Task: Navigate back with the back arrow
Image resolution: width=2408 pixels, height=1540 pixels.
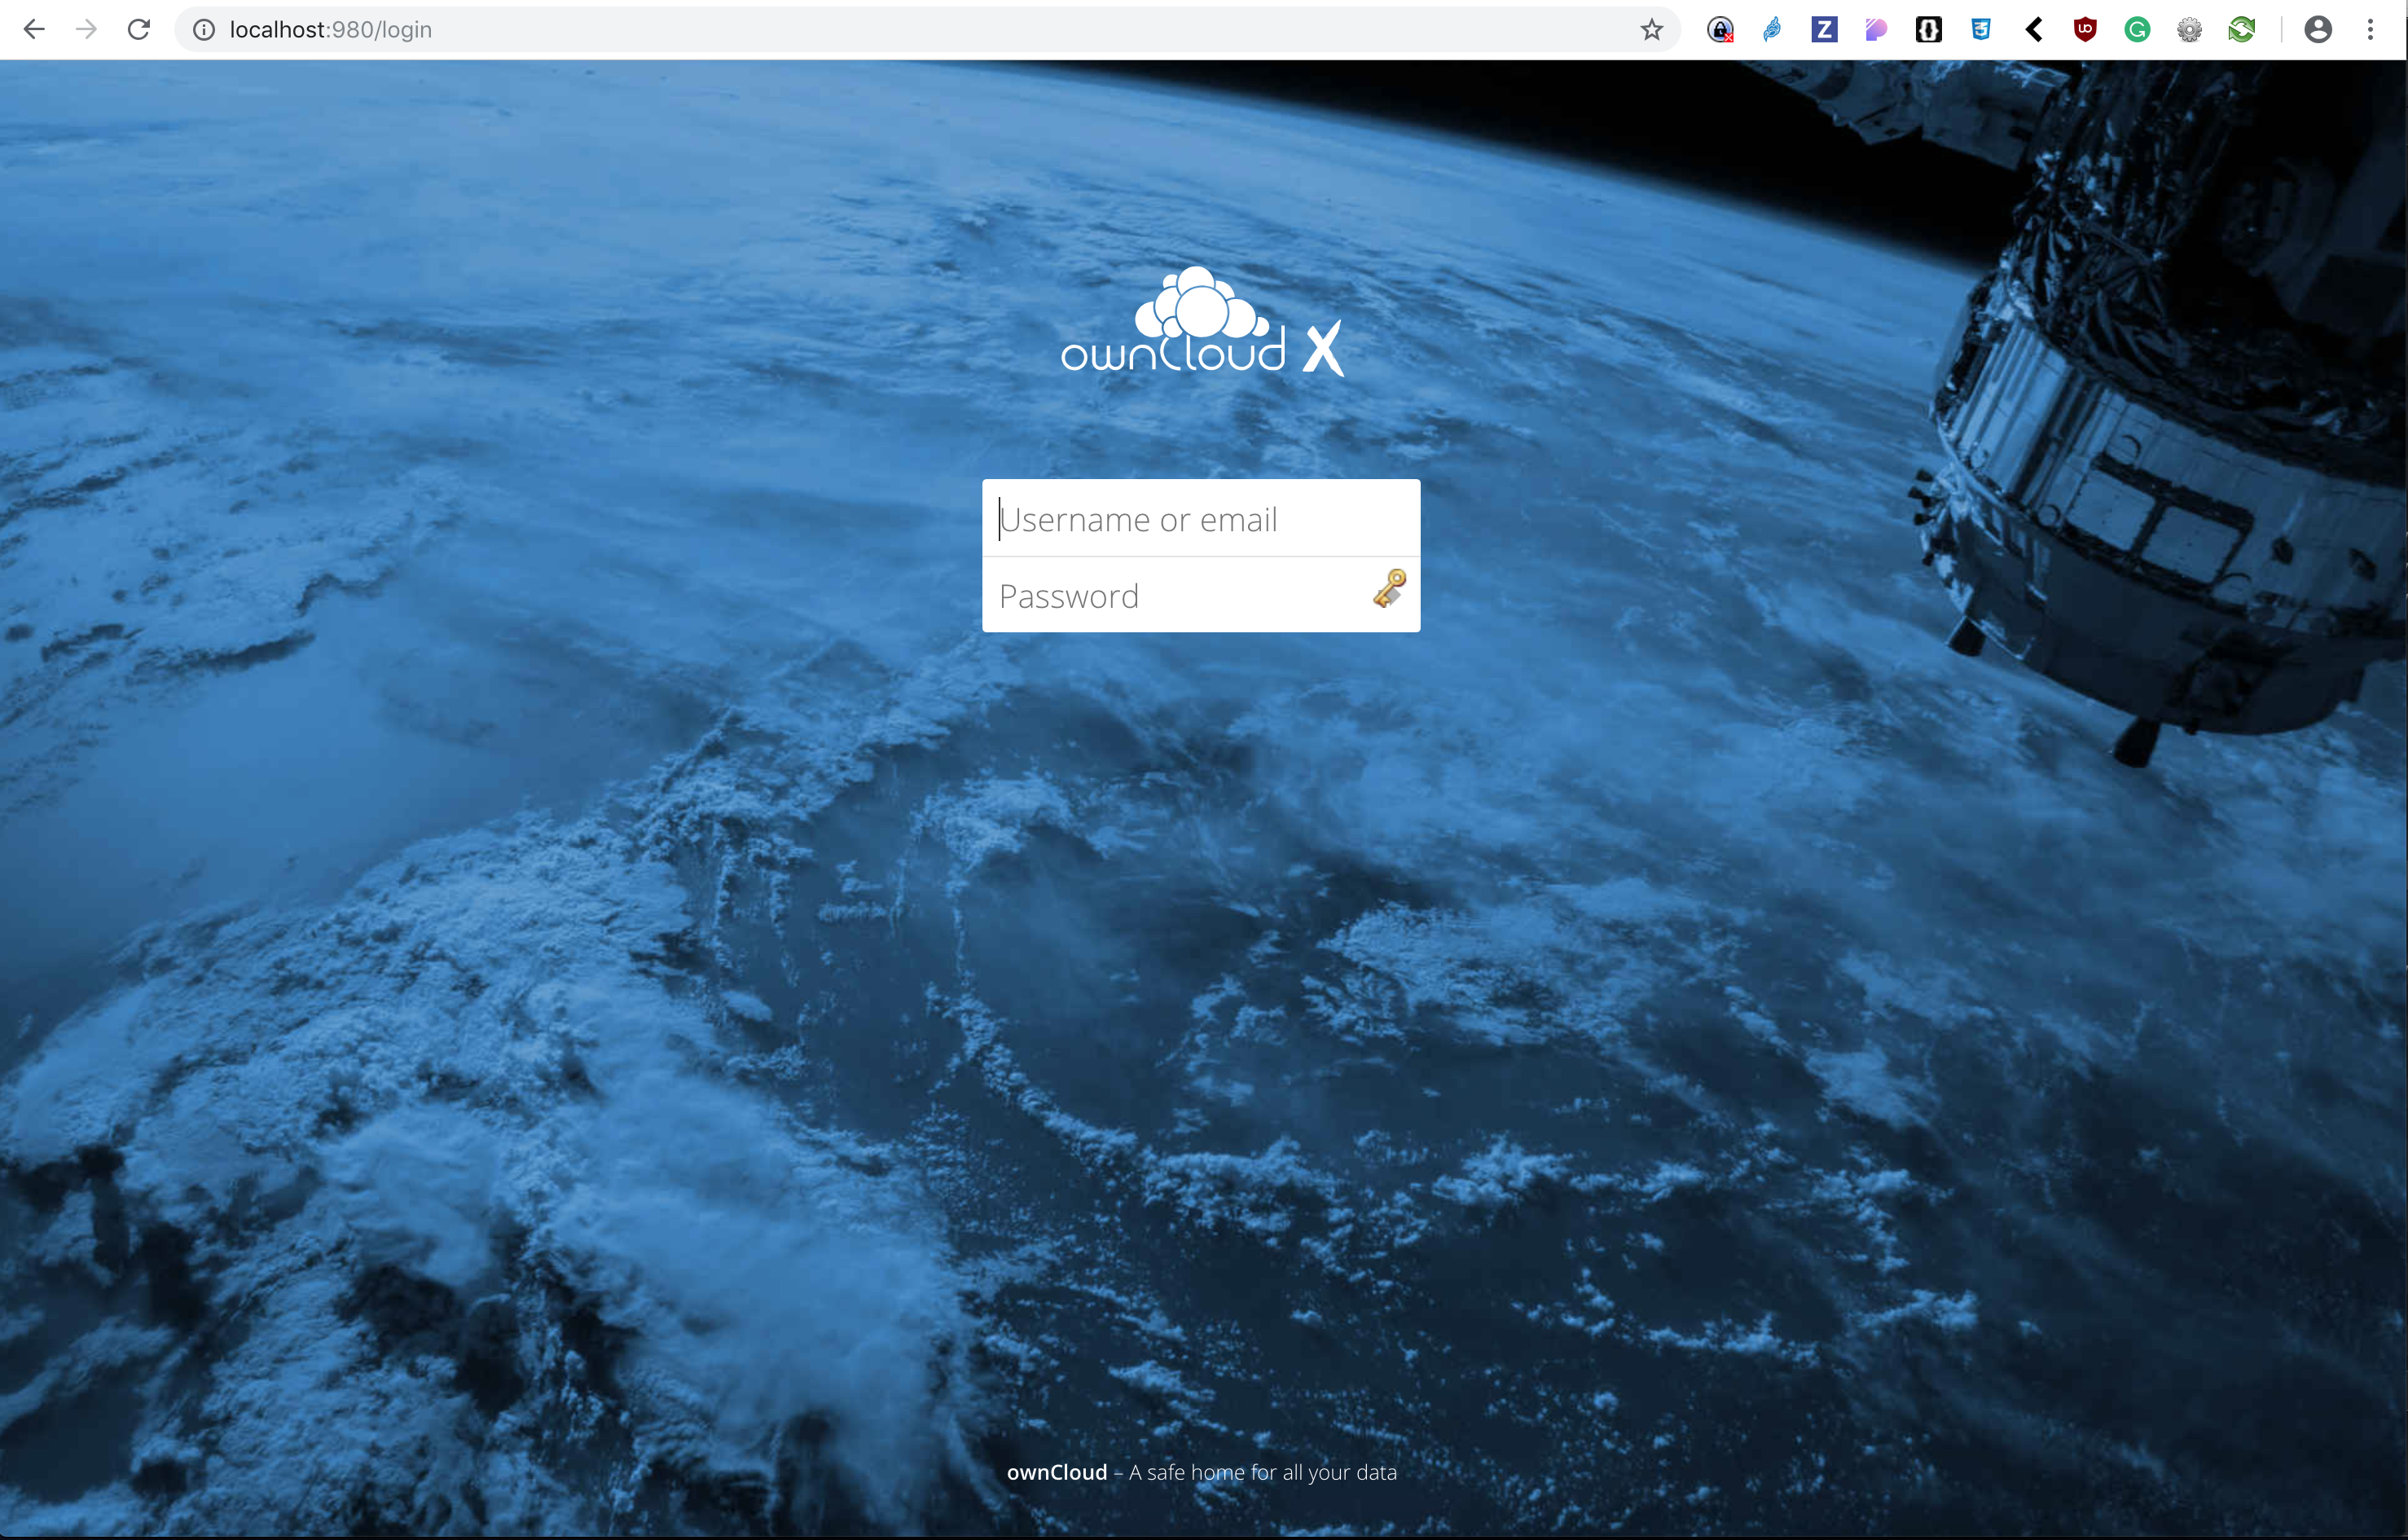Action: (x=35, y=29)
